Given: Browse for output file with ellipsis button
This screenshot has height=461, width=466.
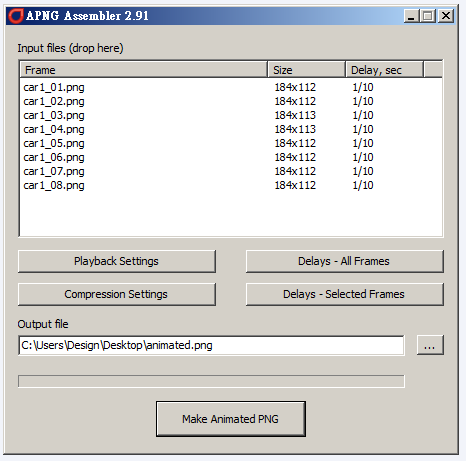Looking at the screenshot, I should pyautogui.click(x=430, y=345).
